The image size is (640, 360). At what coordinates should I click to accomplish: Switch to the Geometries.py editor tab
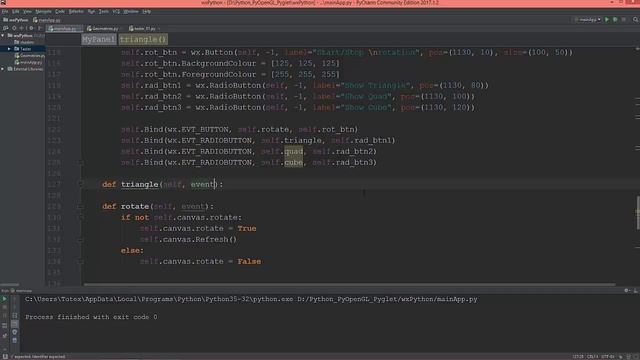point(104,29)
